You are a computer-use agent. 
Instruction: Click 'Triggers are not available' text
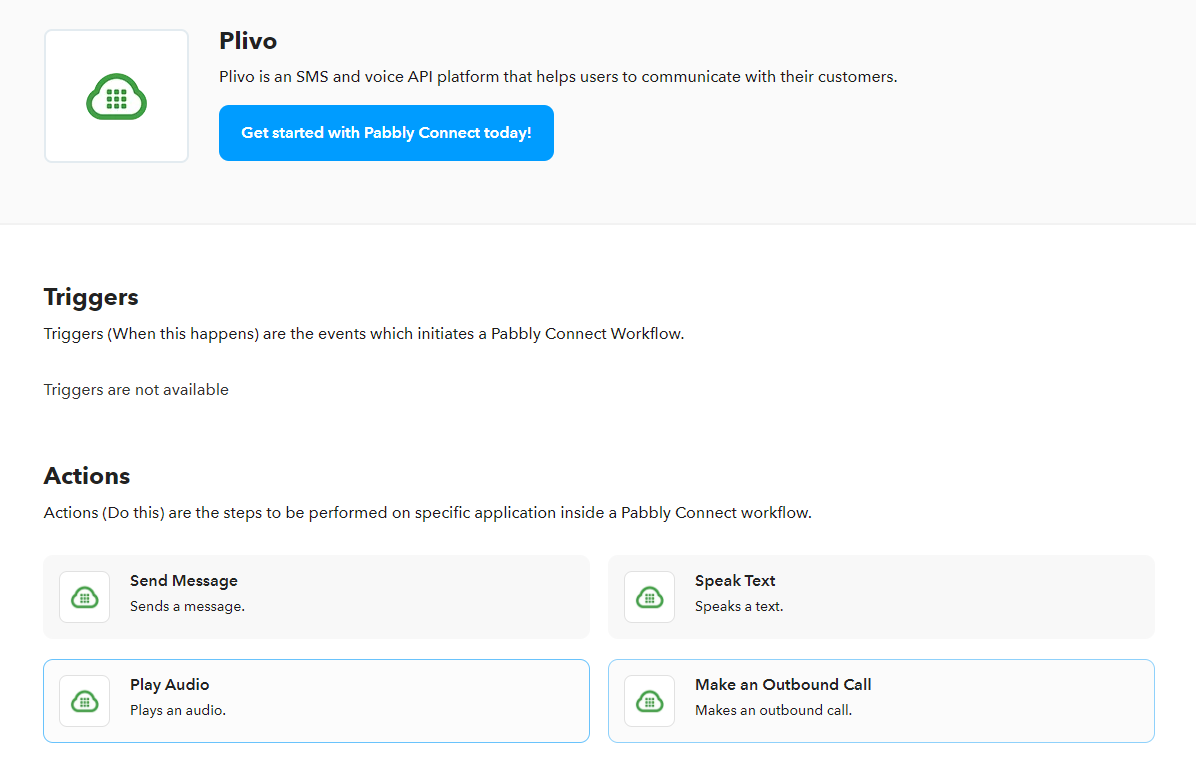(136, 390)
